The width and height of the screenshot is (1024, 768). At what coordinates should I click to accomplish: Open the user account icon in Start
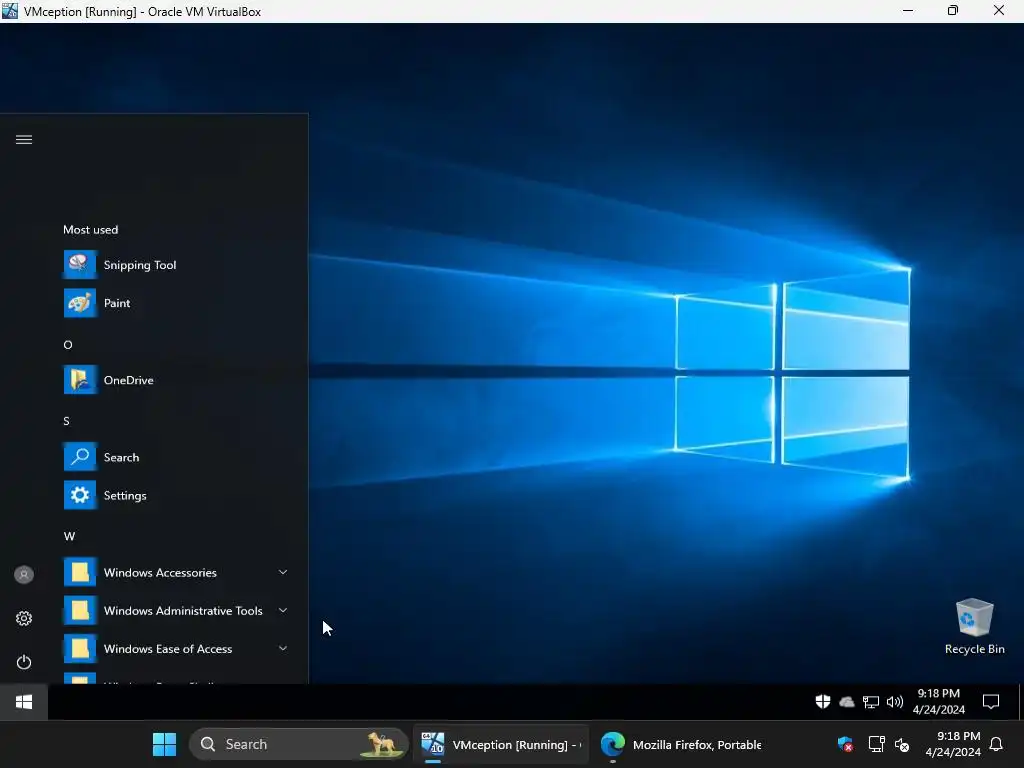(24, 575)
